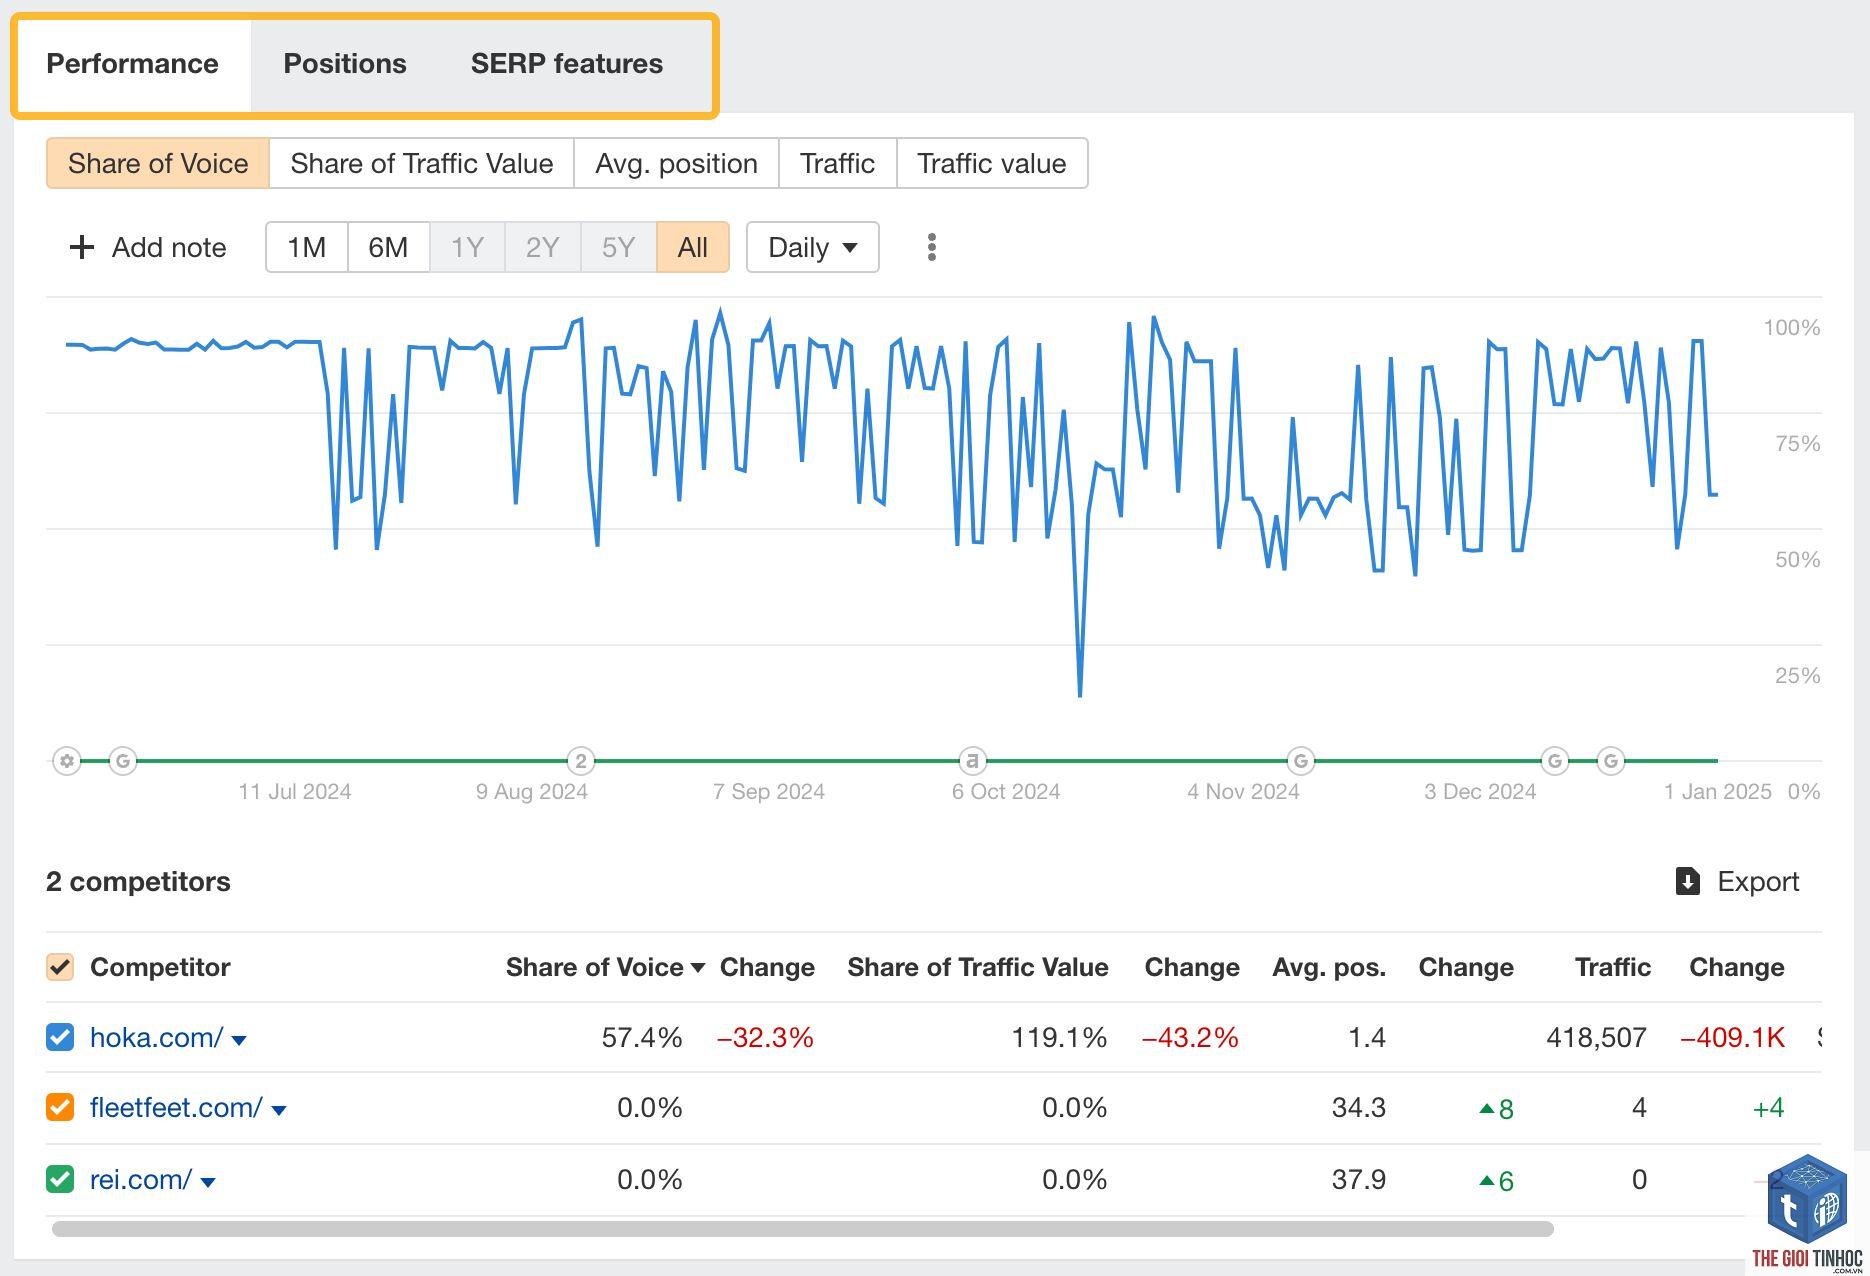
Task: Expand the rei.com dropdown arrow
Action: click(208, 1182)
